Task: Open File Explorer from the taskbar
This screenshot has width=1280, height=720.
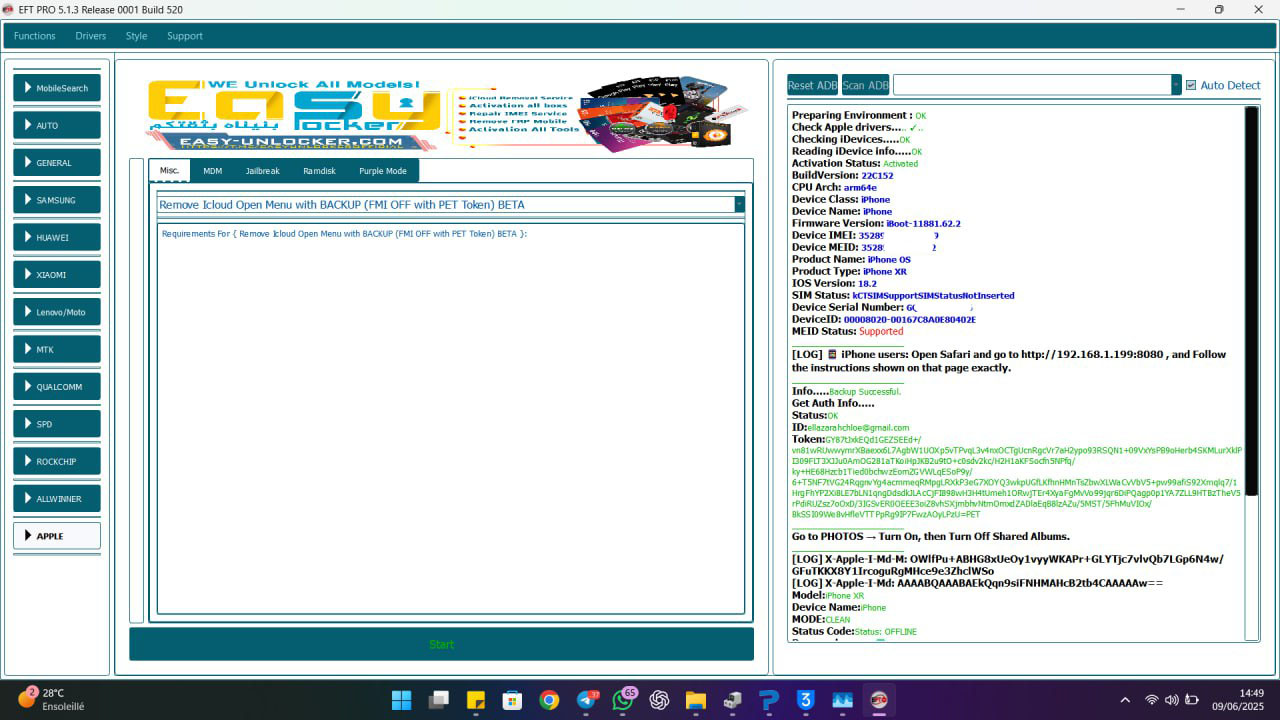Action: tap(696, 700)
